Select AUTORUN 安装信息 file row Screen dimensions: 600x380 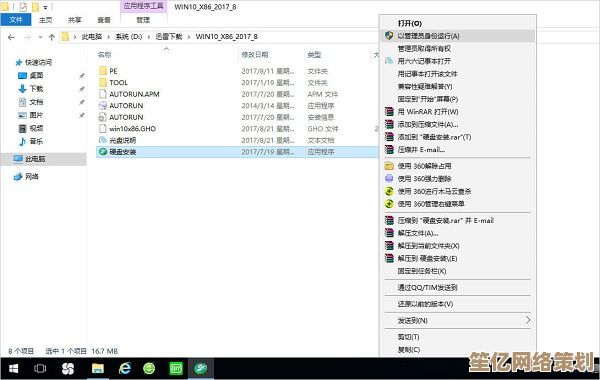point(237,117)
